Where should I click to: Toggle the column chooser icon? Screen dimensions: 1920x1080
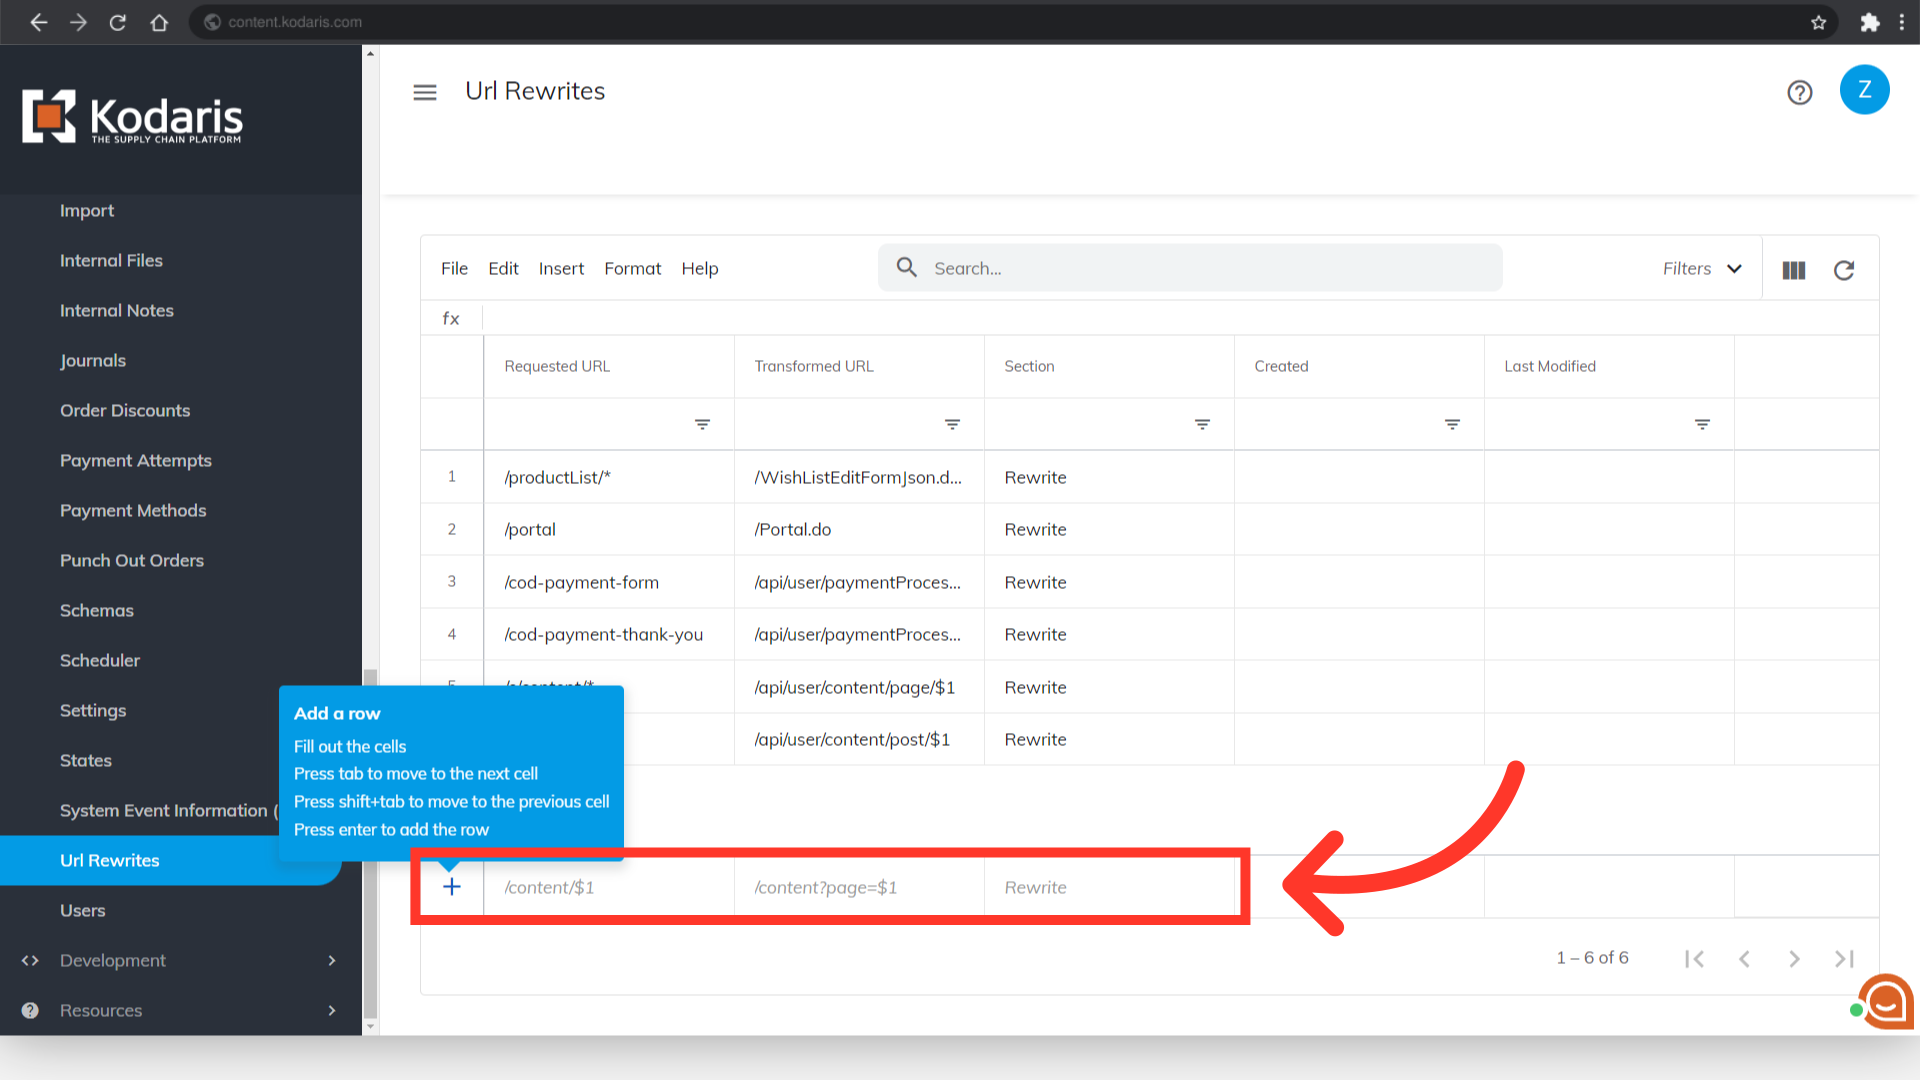point(1793,270)
